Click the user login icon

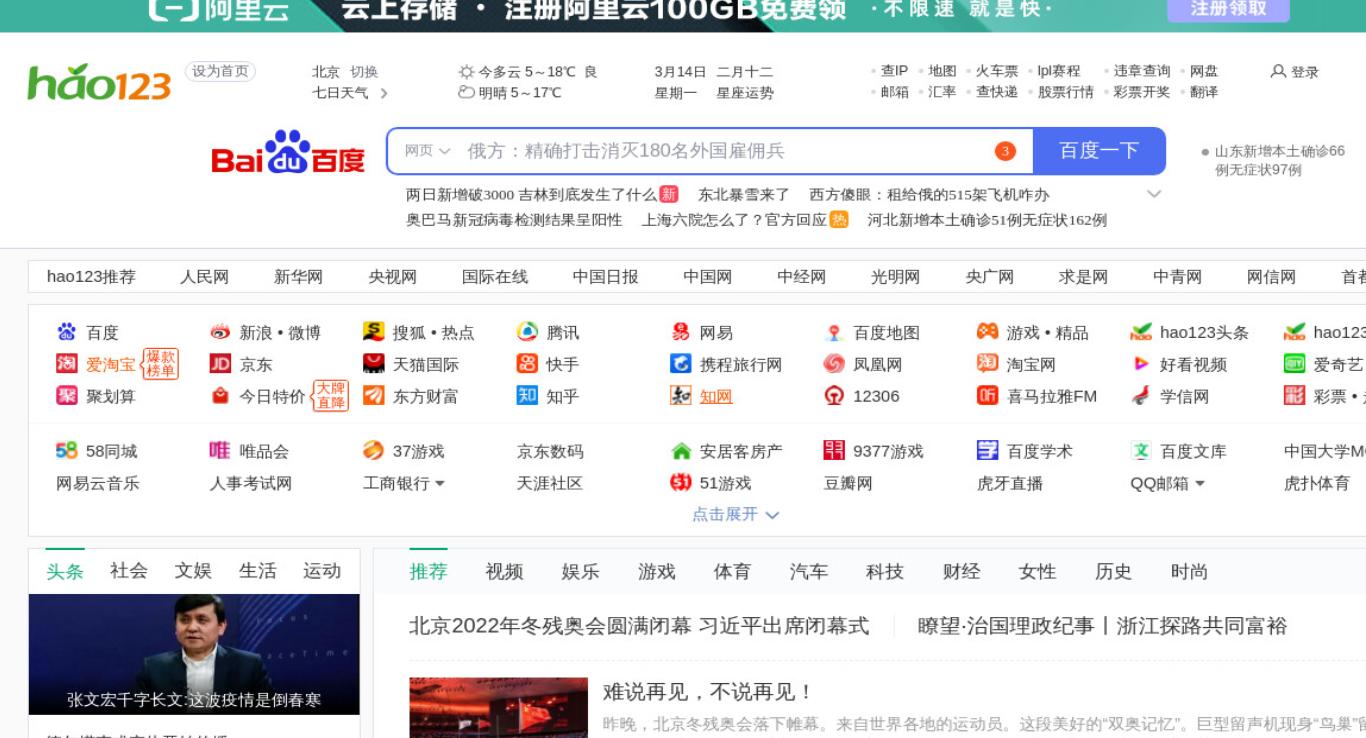tap(1277, 72)
